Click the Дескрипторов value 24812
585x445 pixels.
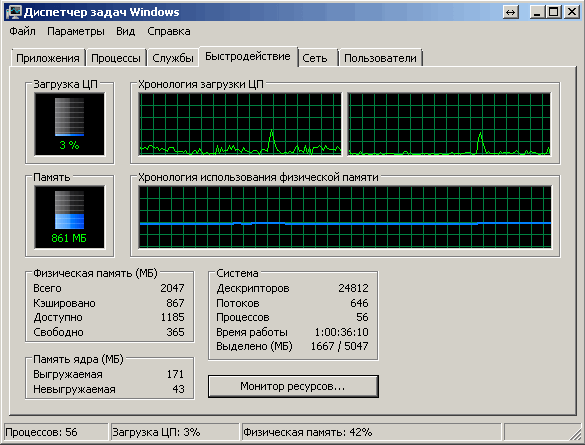coord(353,288)
